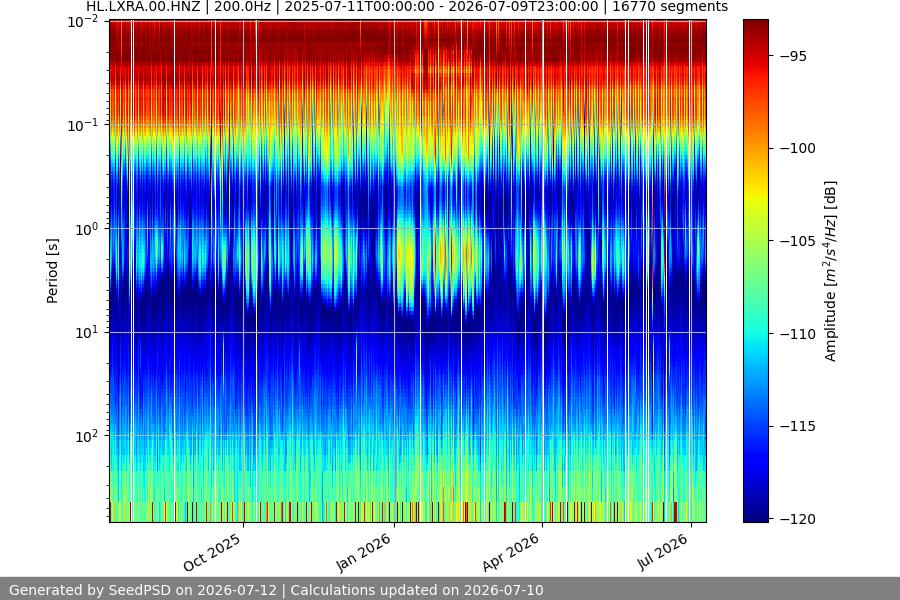Click the 'Period [s]' y-axis label
900x600 pixels.
[x=52, y=271]
